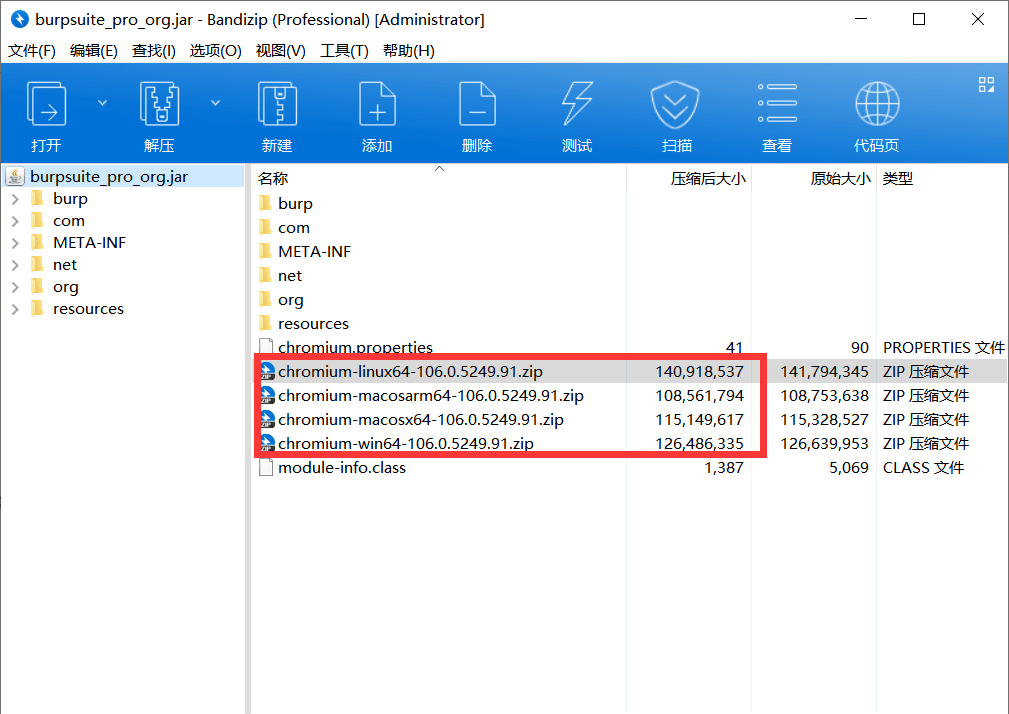
Task: Expand the org folder in tree
Action: 15,288
